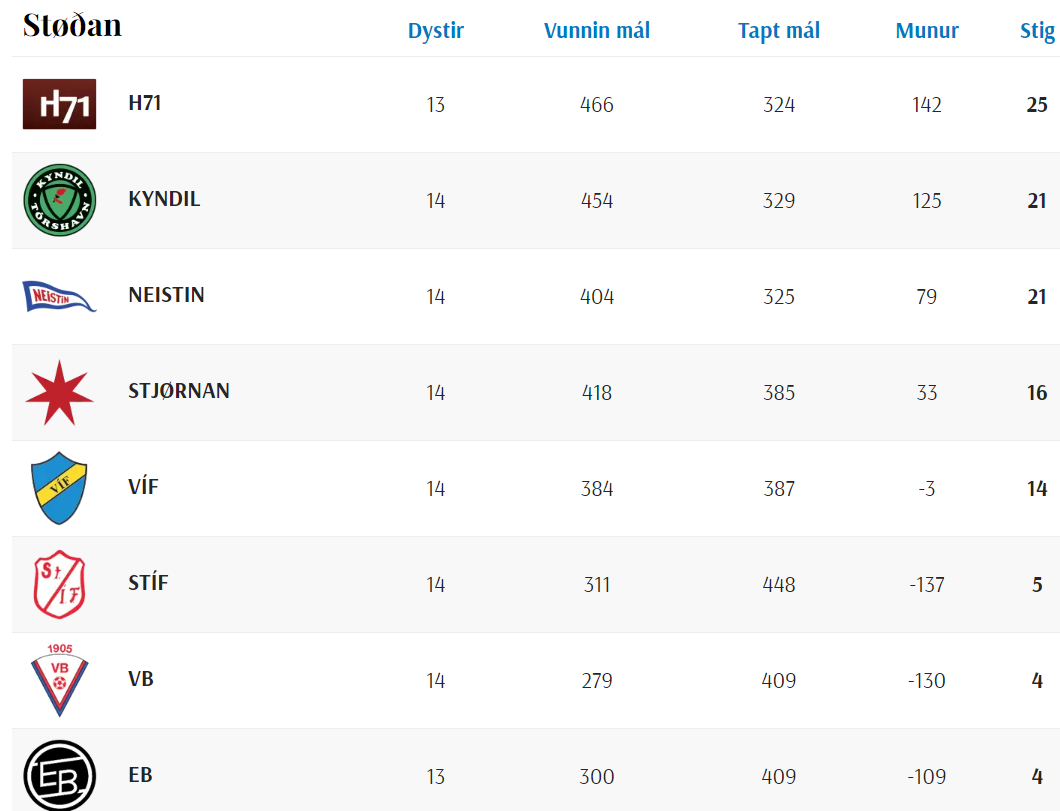
Task: Open the H71 team name link
Action: tap(145, 103)
